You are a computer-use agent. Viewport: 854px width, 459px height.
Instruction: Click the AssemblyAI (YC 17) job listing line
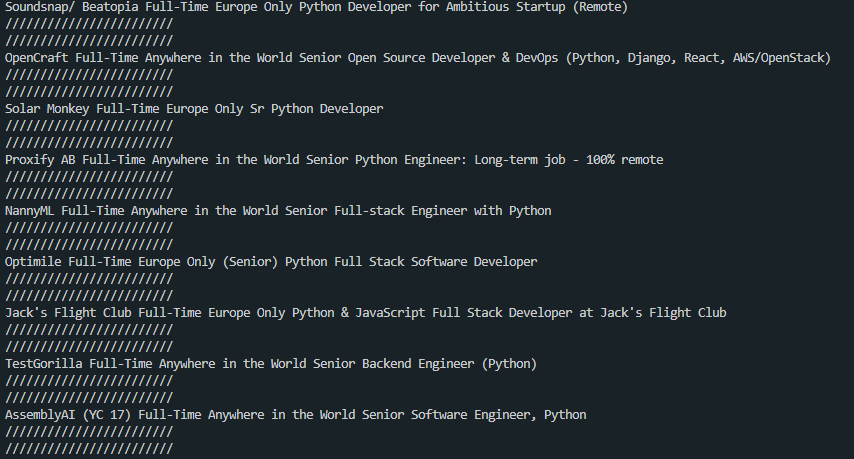click(x=295, y=415)
